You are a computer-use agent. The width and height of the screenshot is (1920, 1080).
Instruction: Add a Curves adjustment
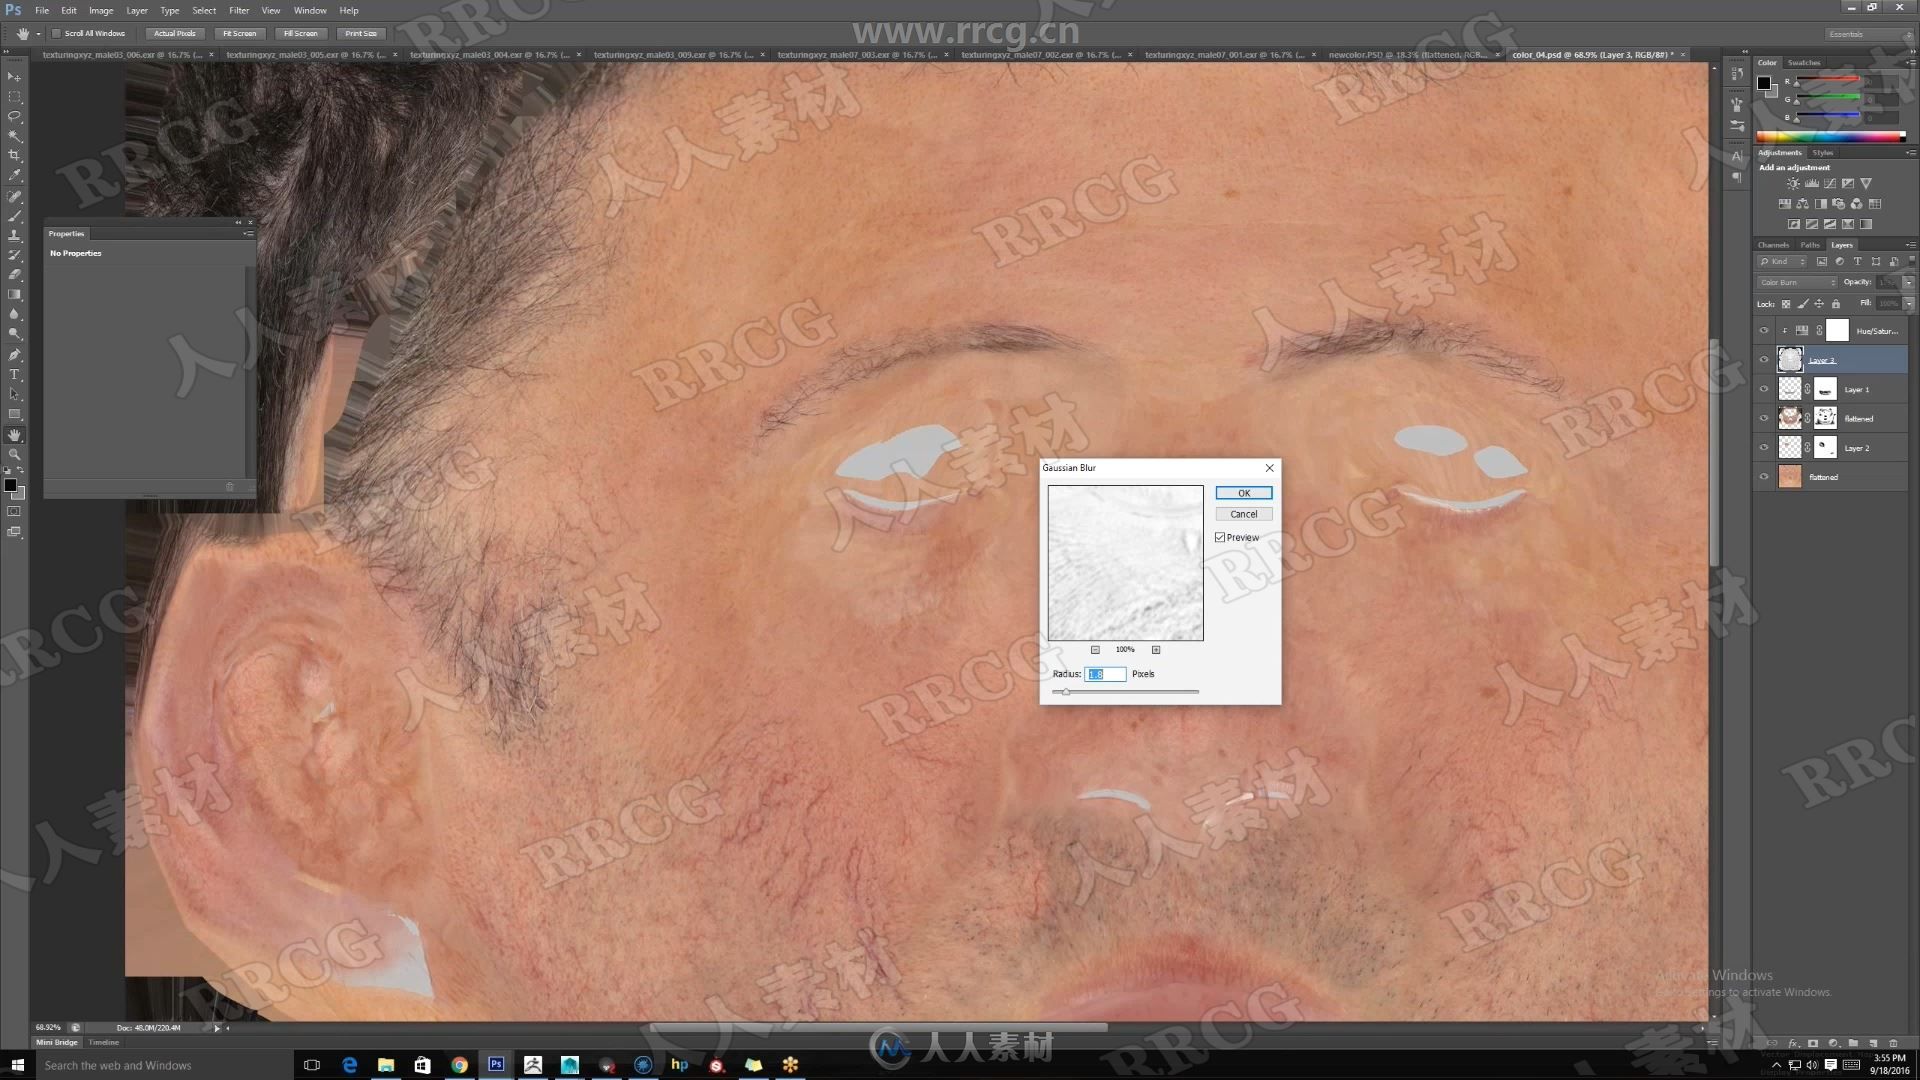(1829, 184)
